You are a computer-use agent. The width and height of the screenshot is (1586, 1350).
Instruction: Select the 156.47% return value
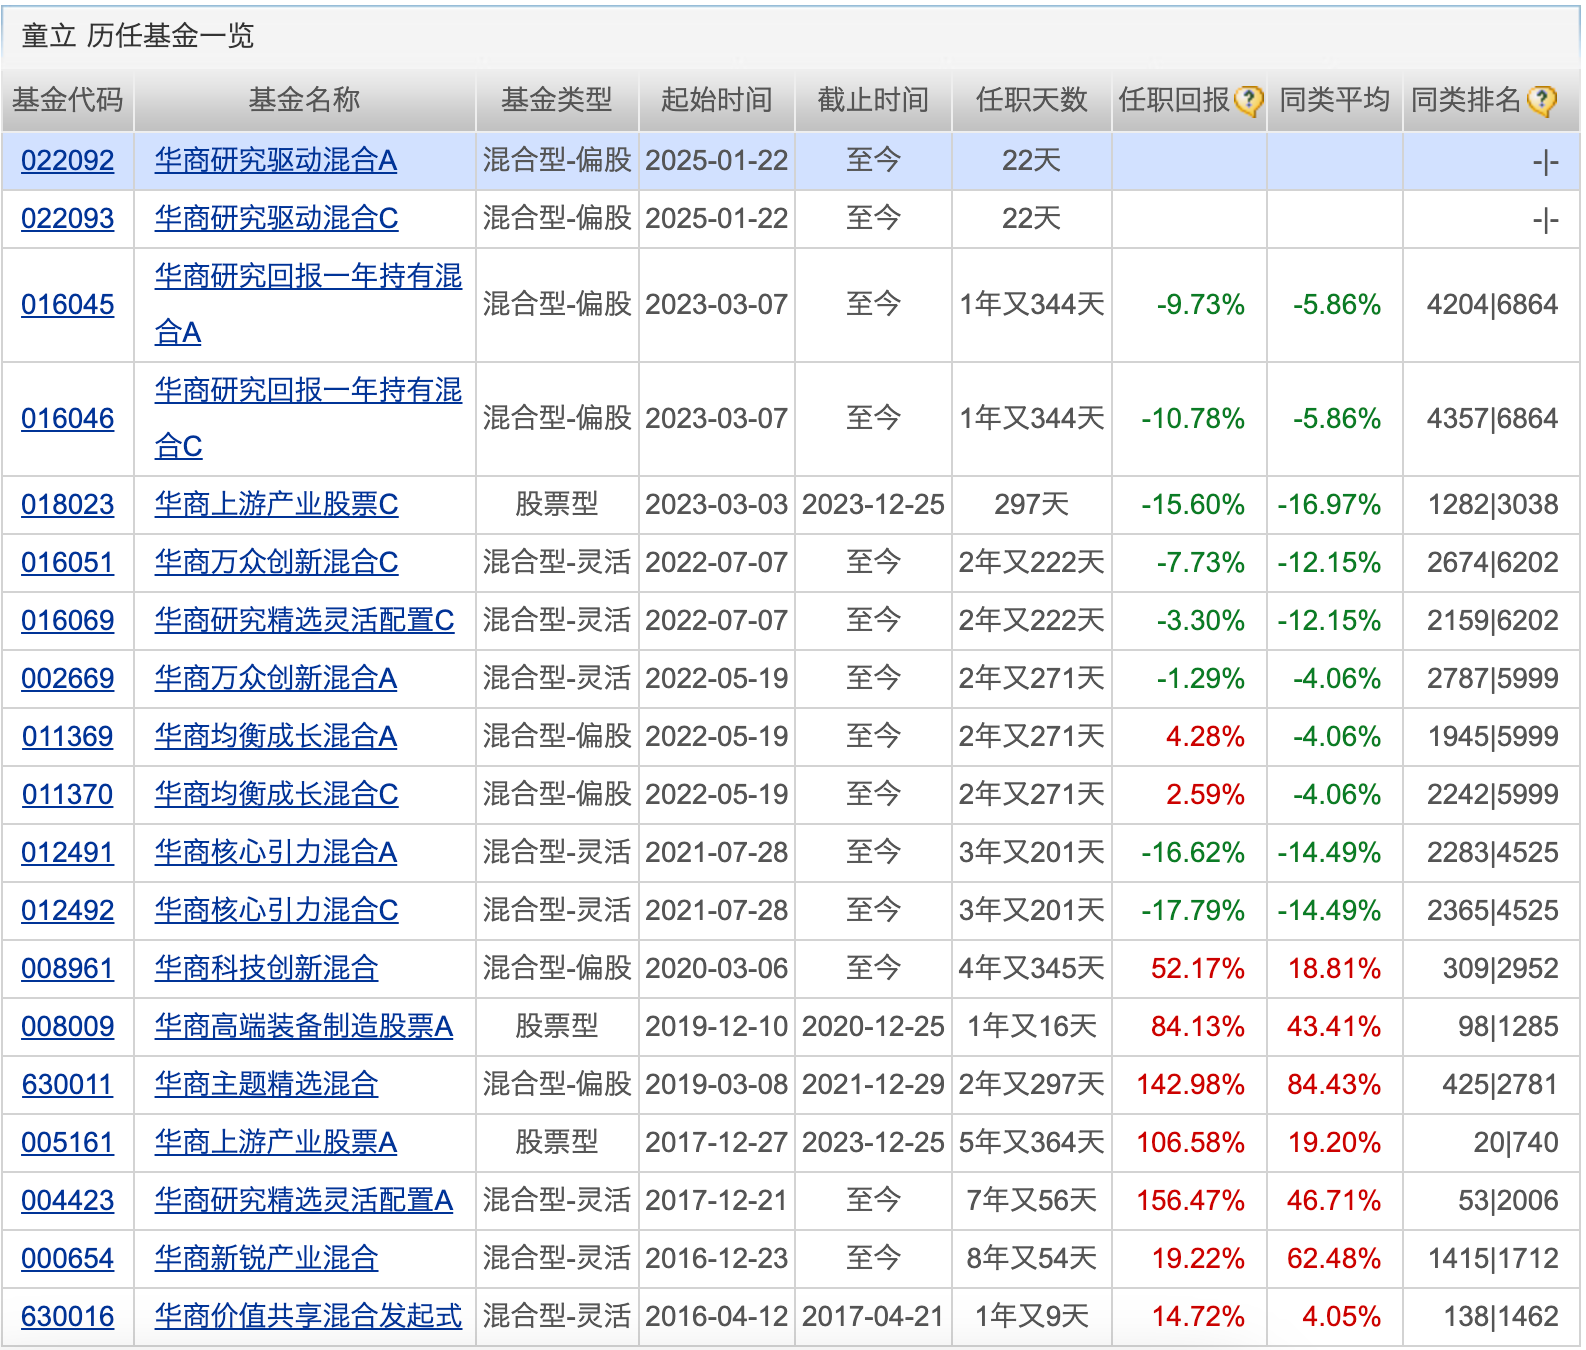(x=1190, y=1200)
